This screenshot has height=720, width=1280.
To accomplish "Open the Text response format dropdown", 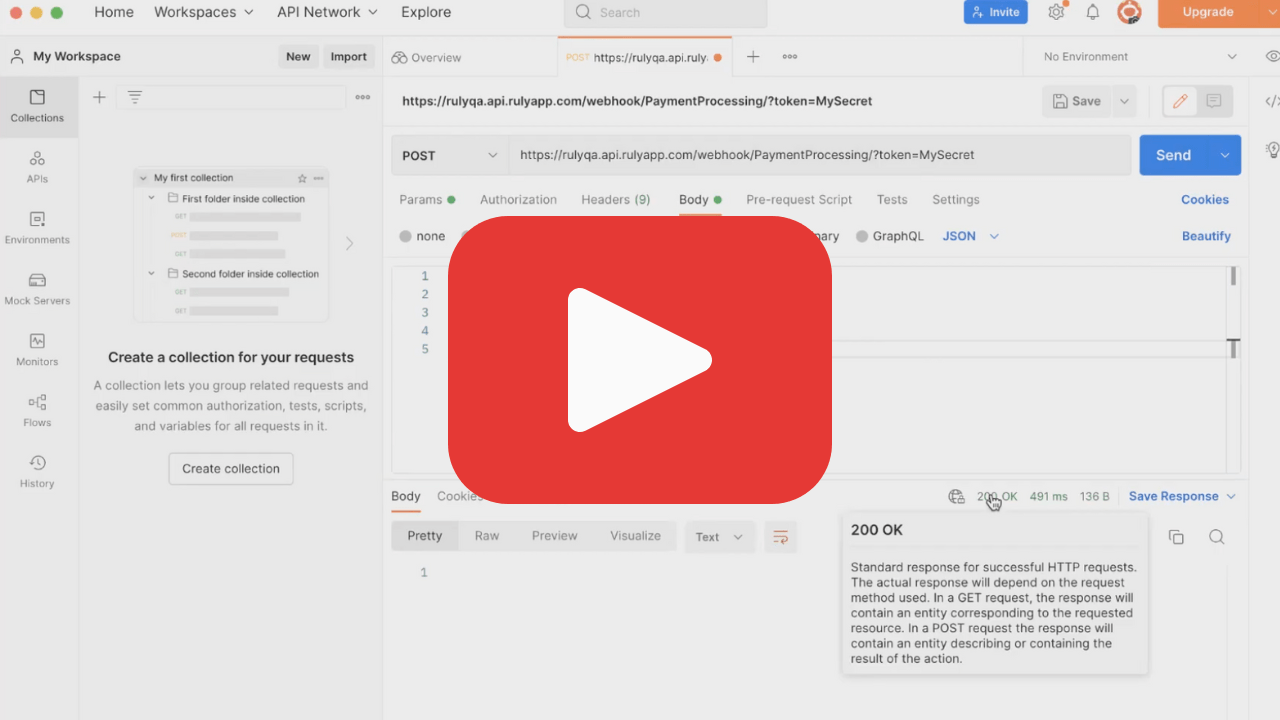I will click(x=720, y=537).
